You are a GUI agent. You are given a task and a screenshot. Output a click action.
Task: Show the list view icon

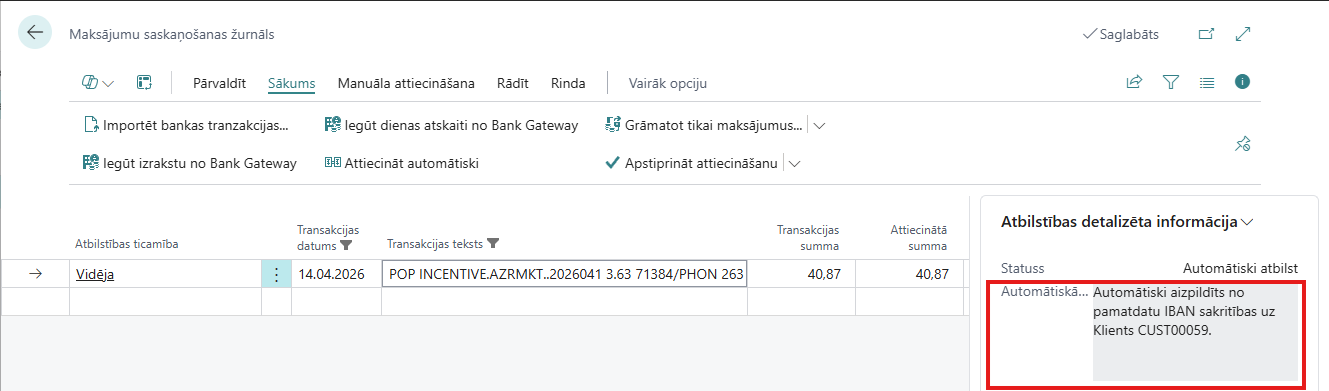tap(1206, 83)
